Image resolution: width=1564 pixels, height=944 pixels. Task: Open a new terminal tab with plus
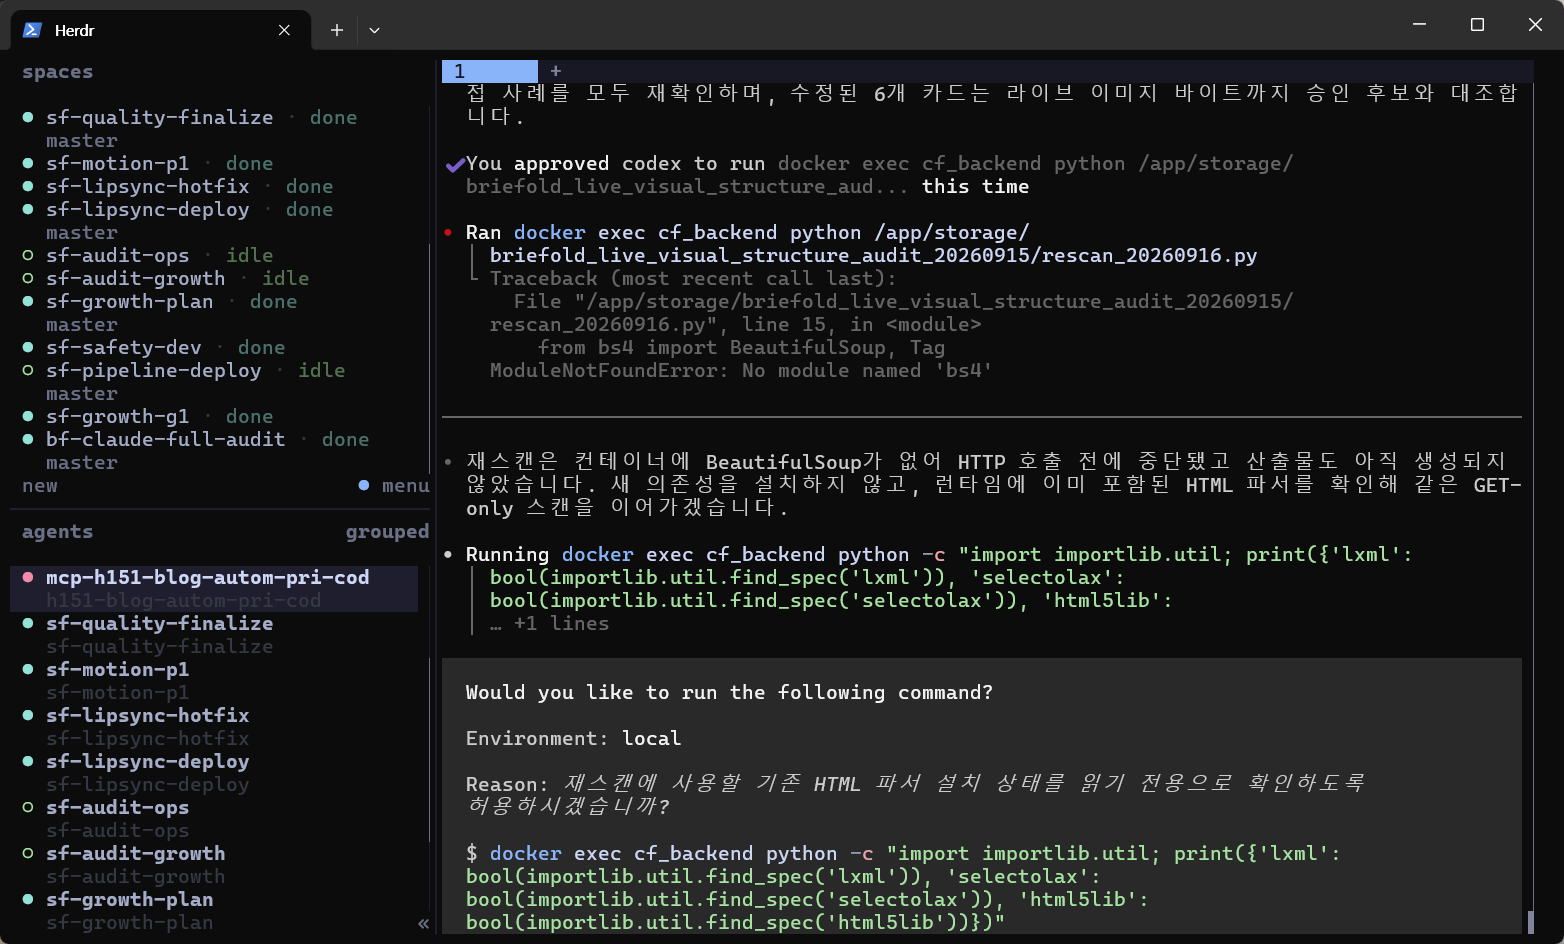click(337, 30)
